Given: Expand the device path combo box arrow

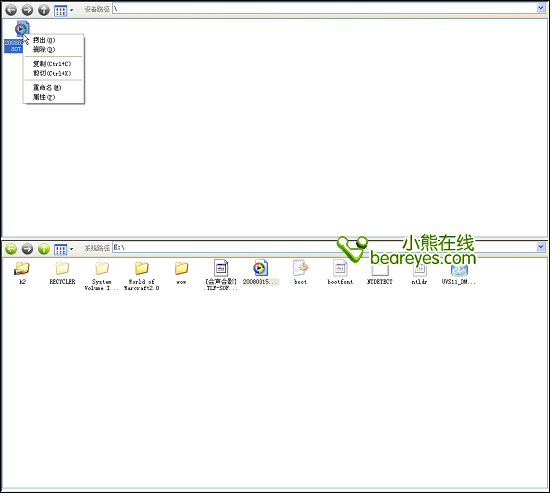Looking at the screenshot, I should [x=541, y=8].
